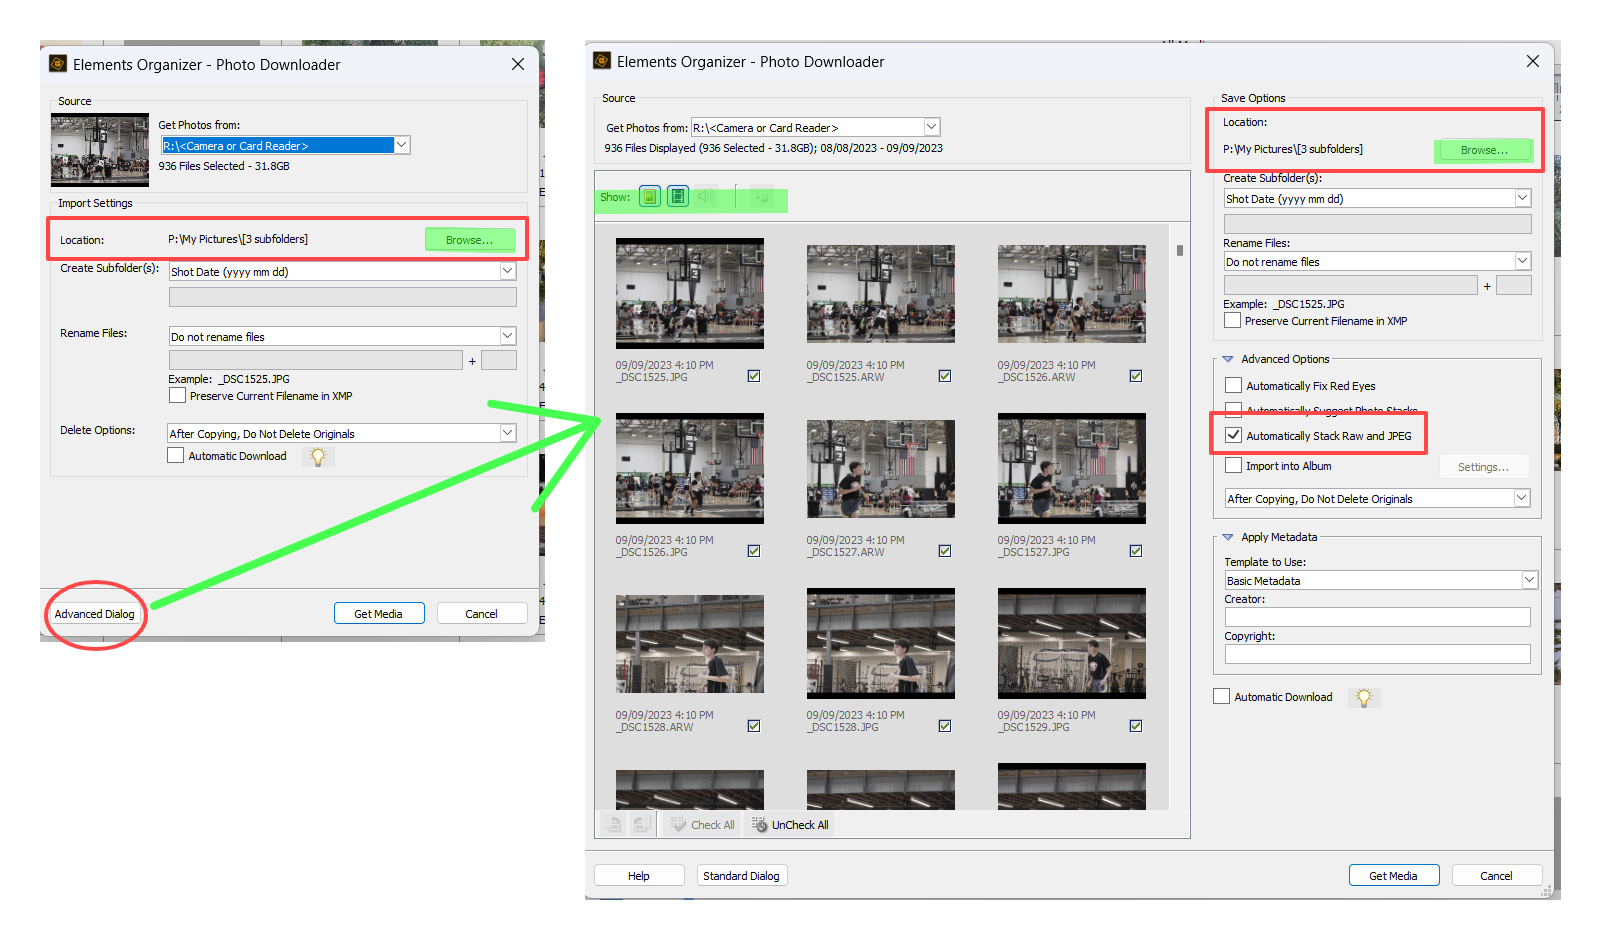Collapse the Apply Metadata section
This screenshot has height=940, width=1601.
1229,537
